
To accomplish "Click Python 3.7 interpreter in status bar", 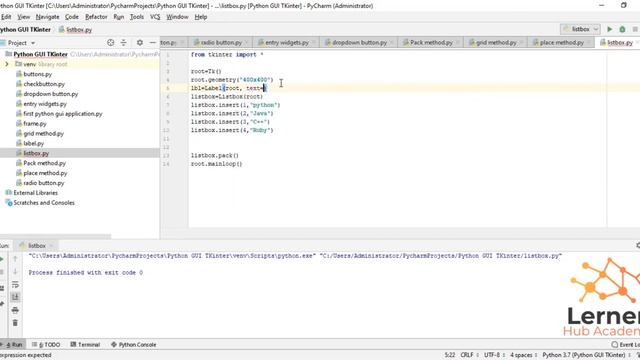I will [x=584, y=355].
